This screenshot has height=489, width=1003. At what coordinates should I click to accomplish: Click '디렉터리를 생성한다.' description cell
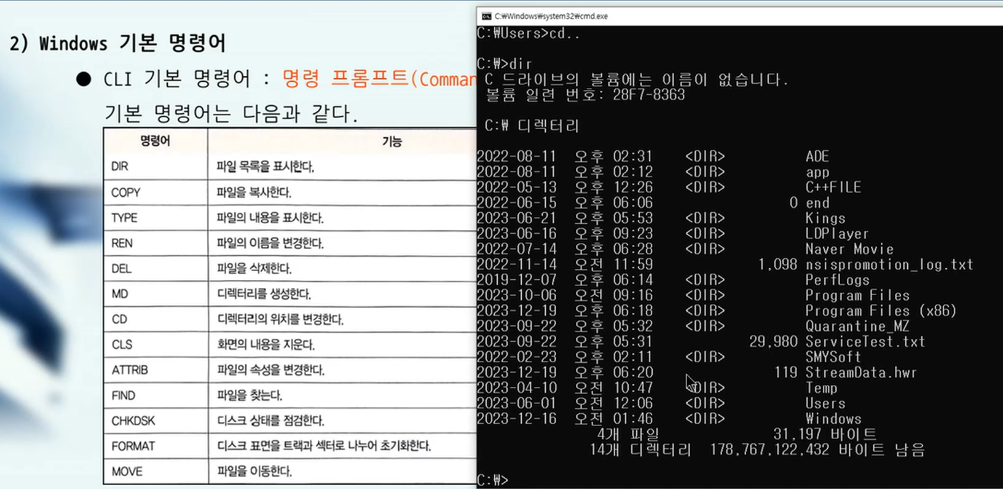(x=342, y=294)
